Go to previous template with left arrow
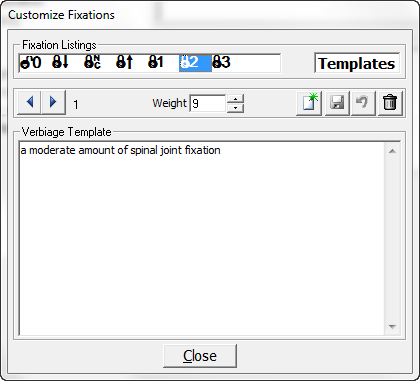The height and width of the screenshot is (381, 420). point(30,102)
